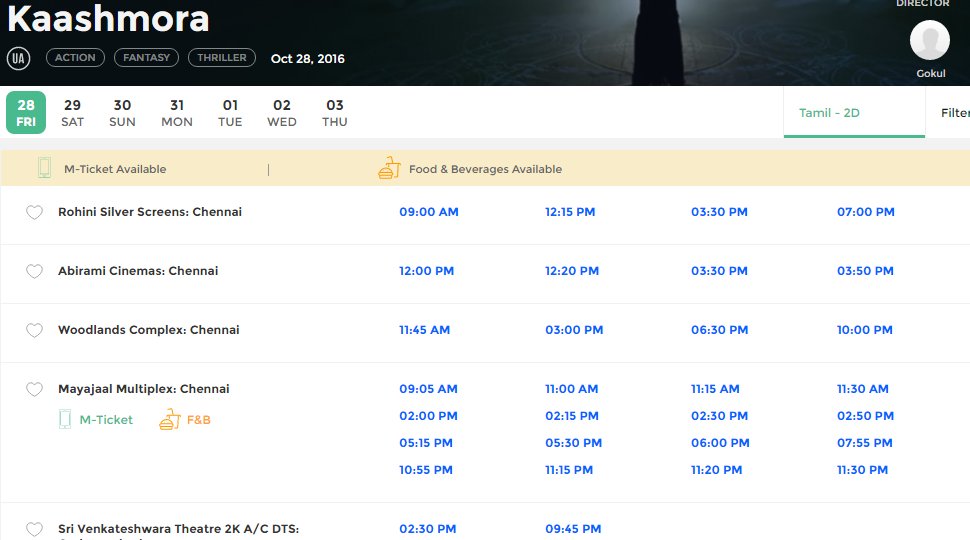Open Mayajaal Multiplex: Chennai venue
970x540 pixels.
(x=144, y=388)
